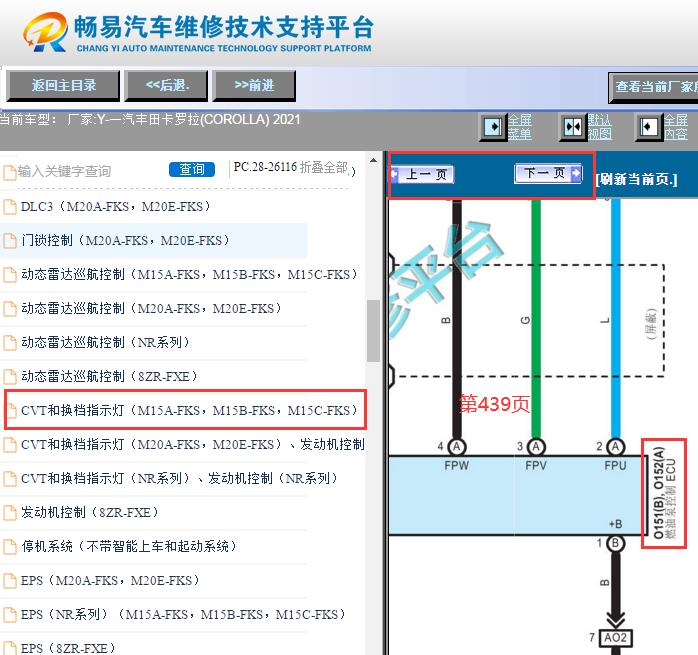
Task: Open DLC3 (M20A-FKS, M20E-FKS) entry
Action: [x=116, y=207]
